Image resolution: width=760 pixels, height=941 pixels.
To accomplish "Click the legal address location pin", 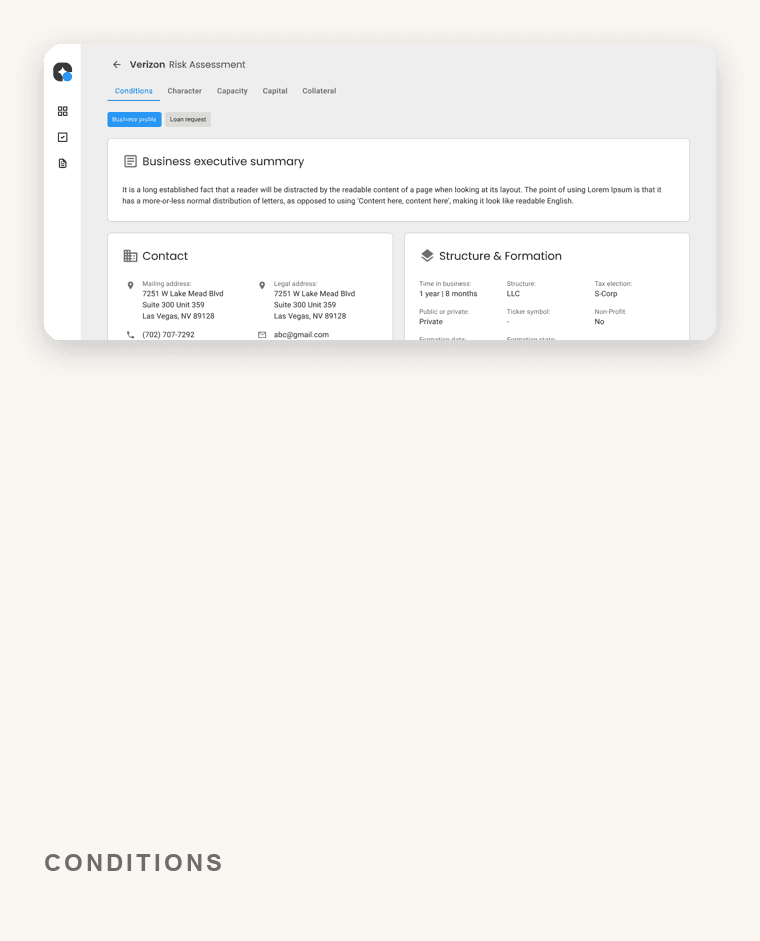I will pos(262,286).
